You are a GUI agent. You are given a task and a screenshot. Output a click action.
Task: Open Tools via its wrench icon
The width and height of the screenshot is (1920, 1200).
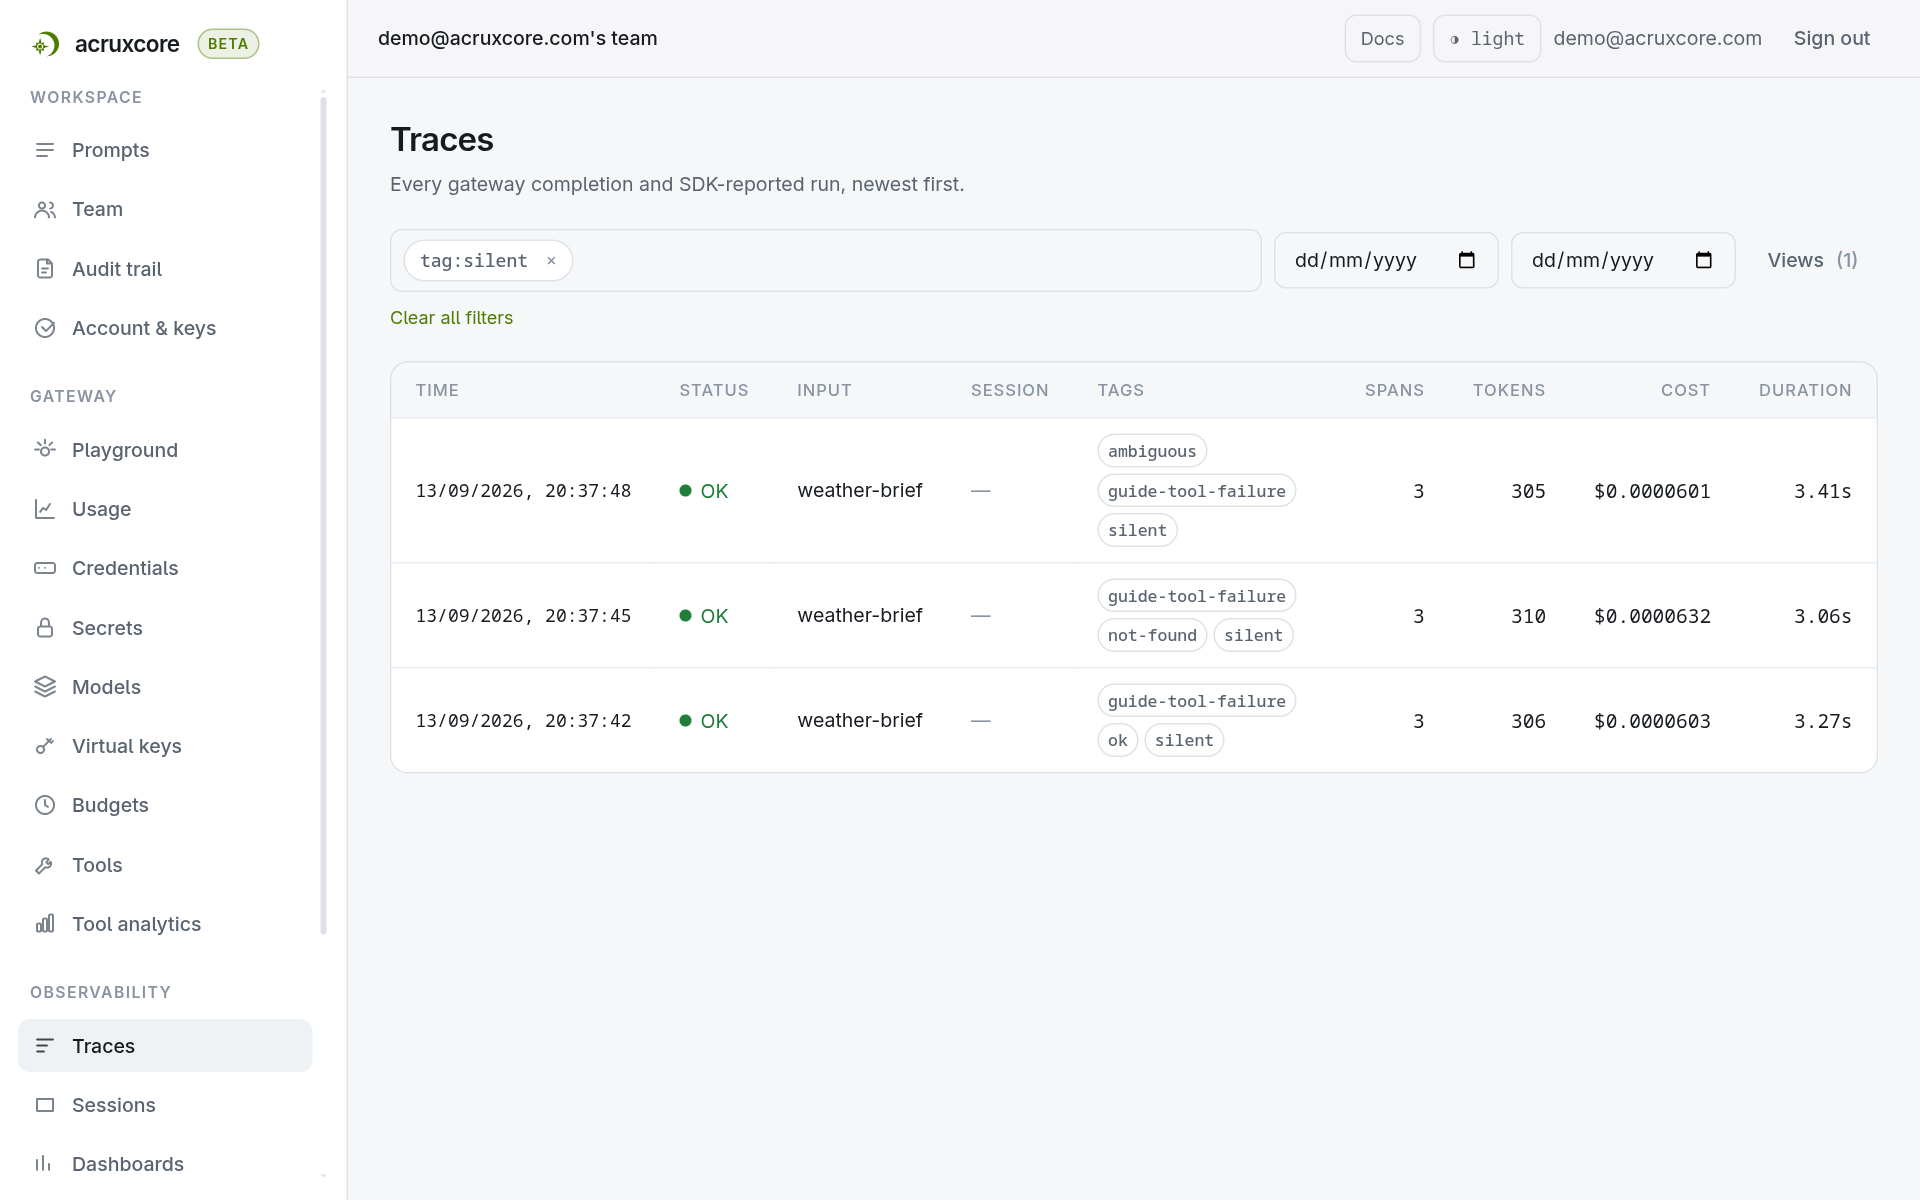pyautogui.click(x=45, y=865)
